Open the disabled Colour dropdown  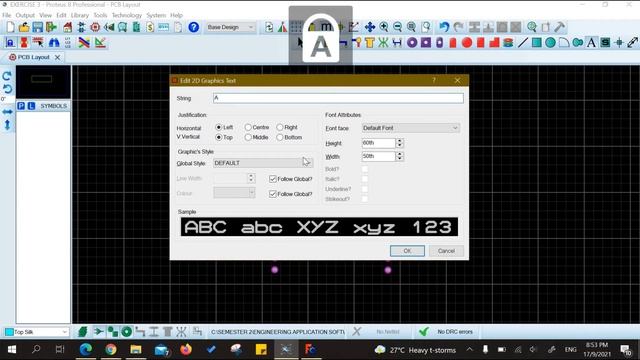coord(234,193)
